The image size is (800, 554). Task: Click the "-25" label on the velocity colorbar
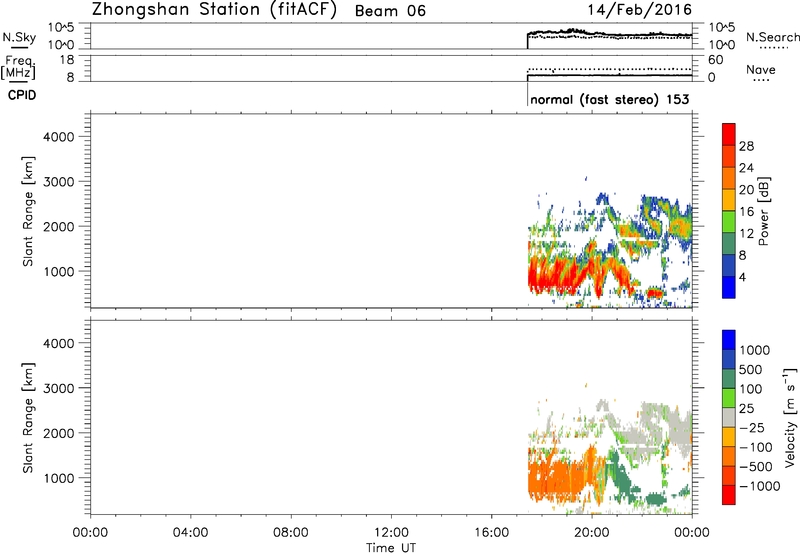pos(752,428)
